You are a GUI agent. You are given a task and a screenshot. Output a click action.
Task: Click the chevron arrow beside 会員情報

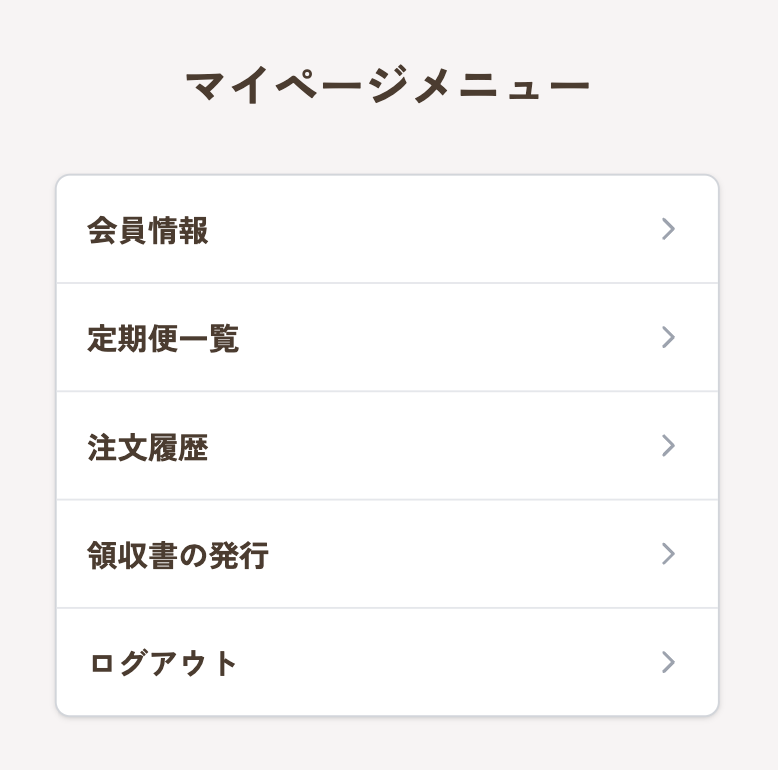(669, 230)
